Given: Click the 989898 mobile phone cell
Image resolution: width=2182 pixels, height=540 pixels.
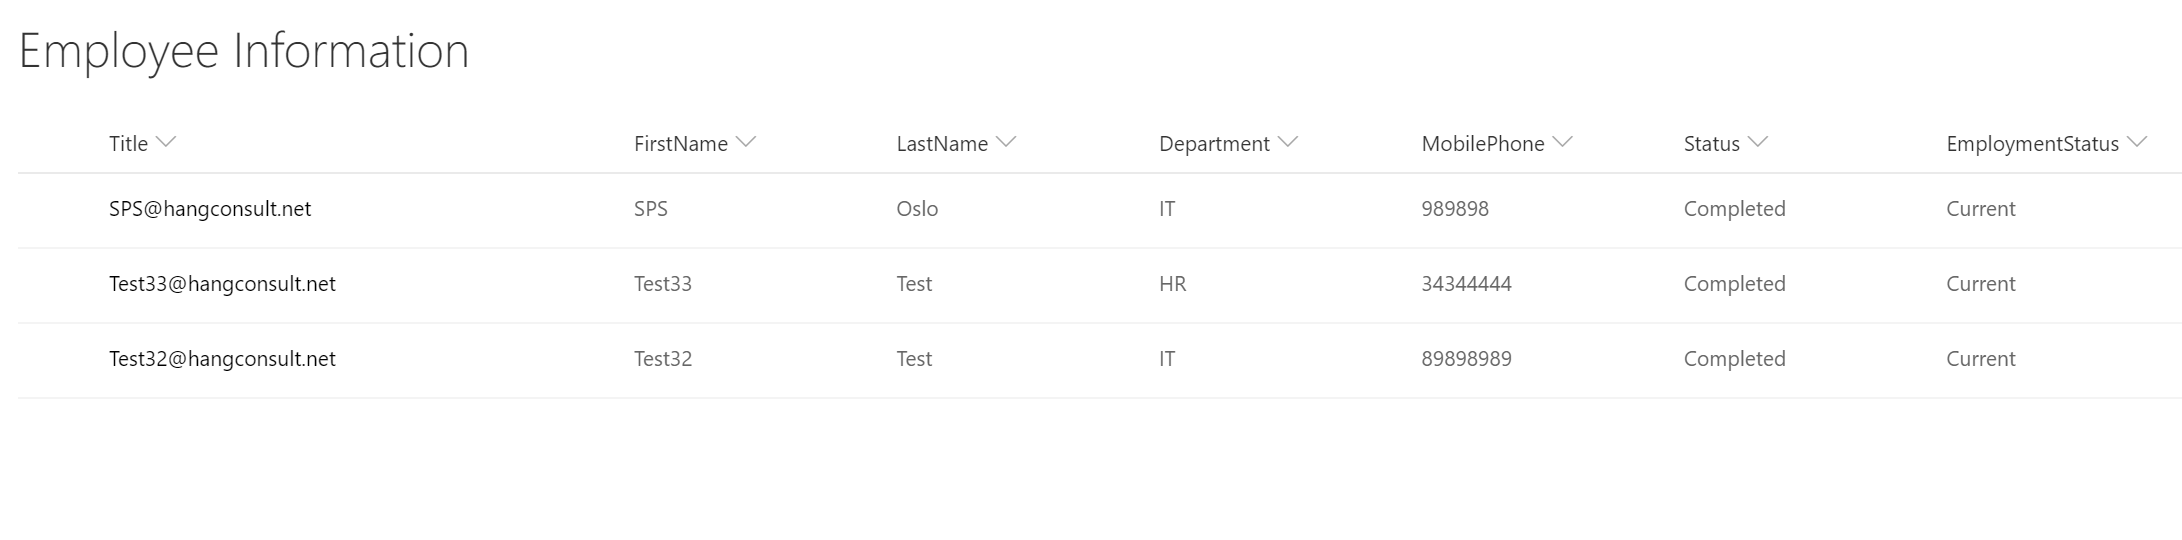Looking at the screenshot, I should [1455, 209].
